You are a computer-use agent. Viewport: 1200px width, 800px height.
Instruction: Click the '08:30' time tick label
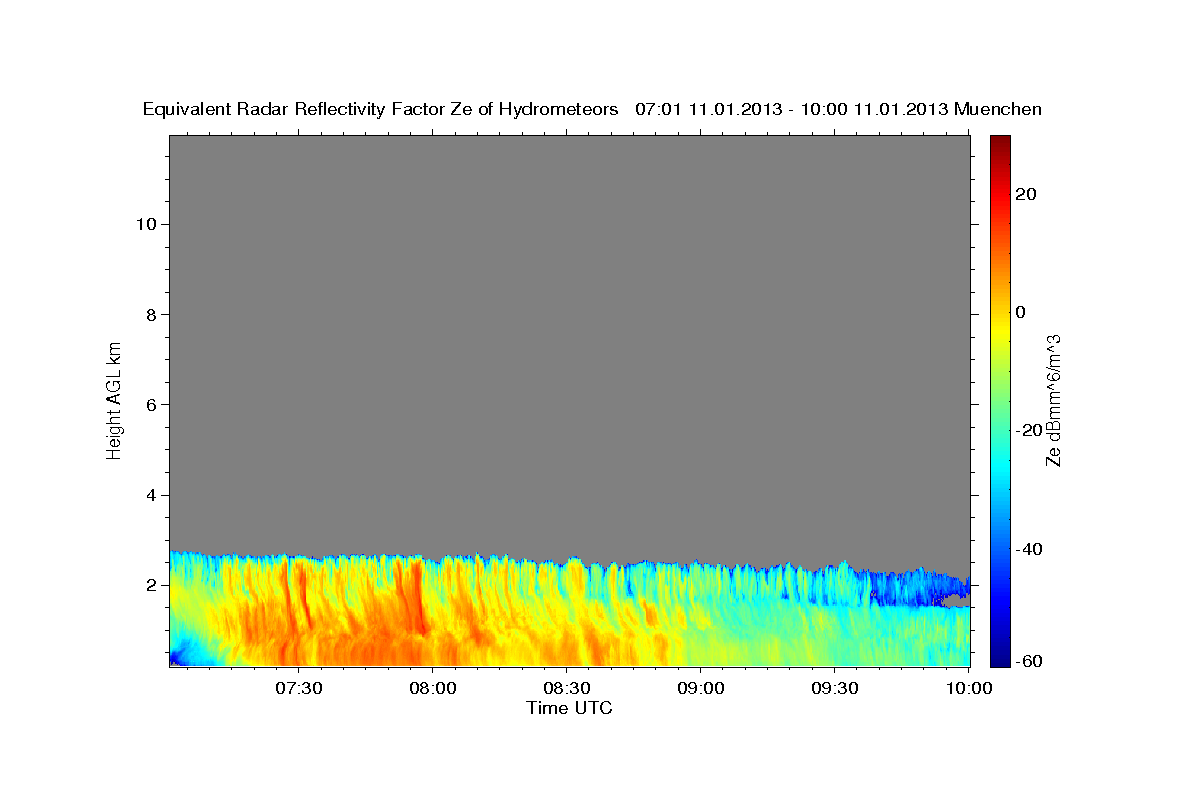[x=566, y=689]
